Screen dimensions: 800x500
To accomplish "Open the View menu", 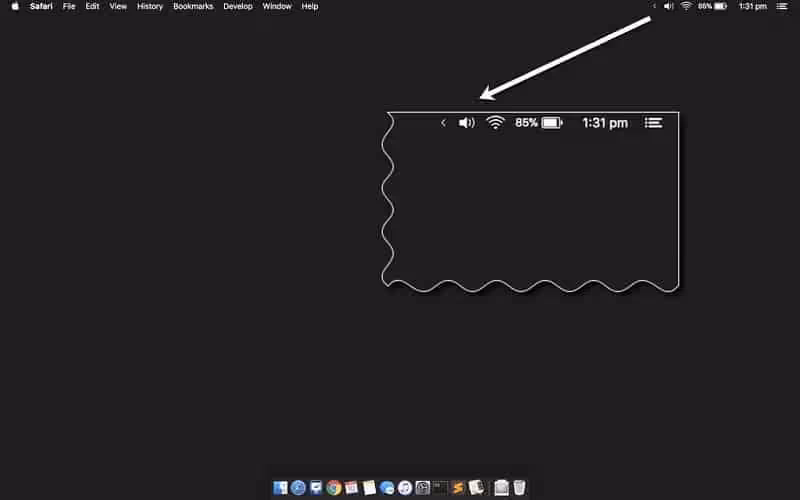I will pos(118,6).
